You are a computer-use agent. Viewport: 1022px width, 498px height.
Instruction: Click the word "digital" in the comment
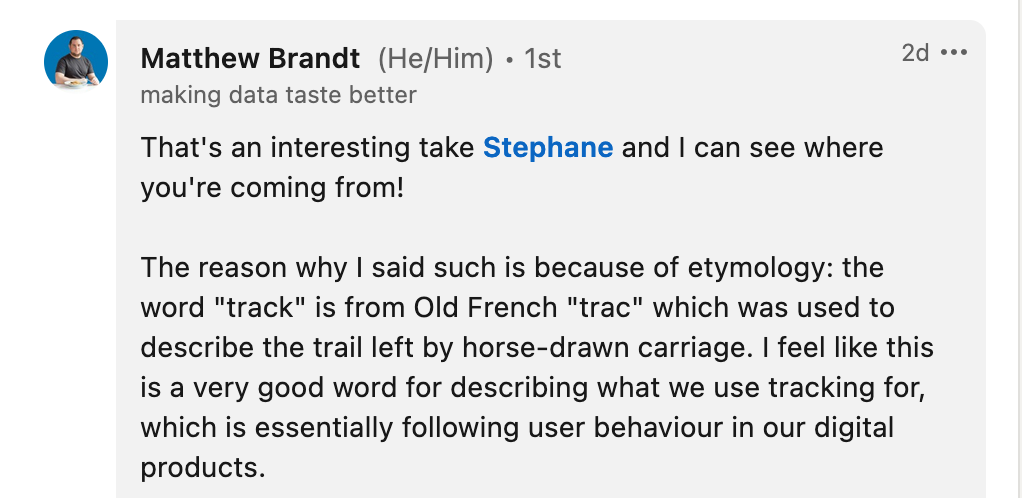(x=849, y=428)
